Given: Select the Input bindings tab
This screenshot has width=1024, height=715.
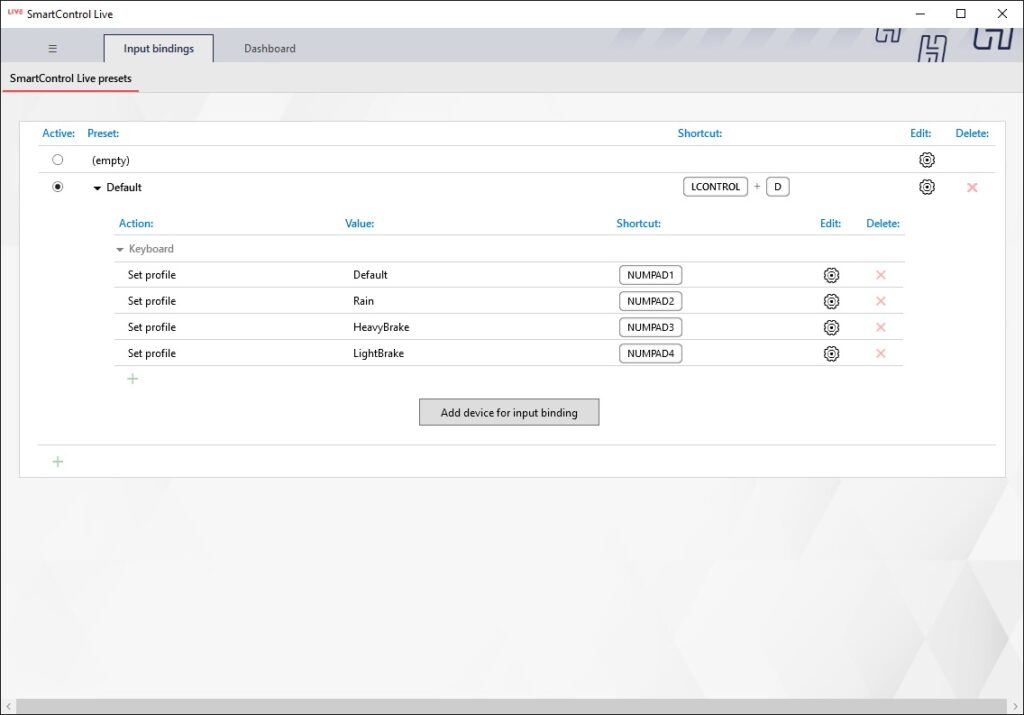Looking at the screenshot, I should click(x=158, y=48).
